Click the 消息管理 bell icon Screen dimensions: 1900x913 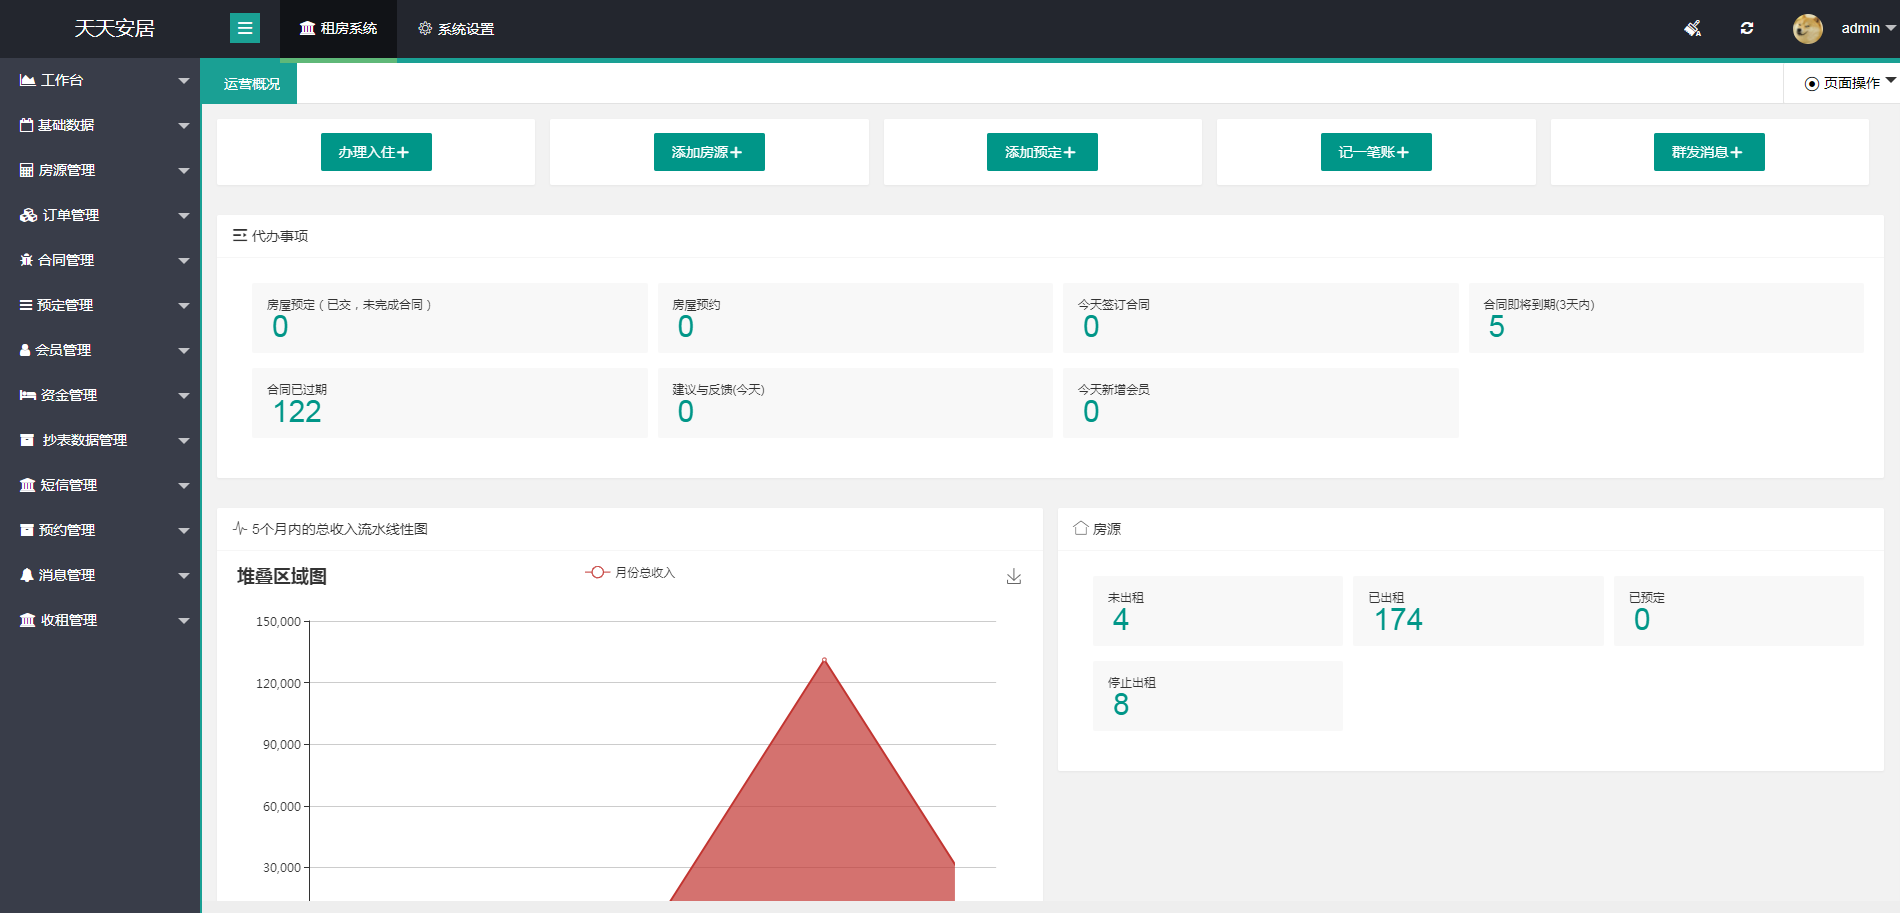click(x=27, y=575)
